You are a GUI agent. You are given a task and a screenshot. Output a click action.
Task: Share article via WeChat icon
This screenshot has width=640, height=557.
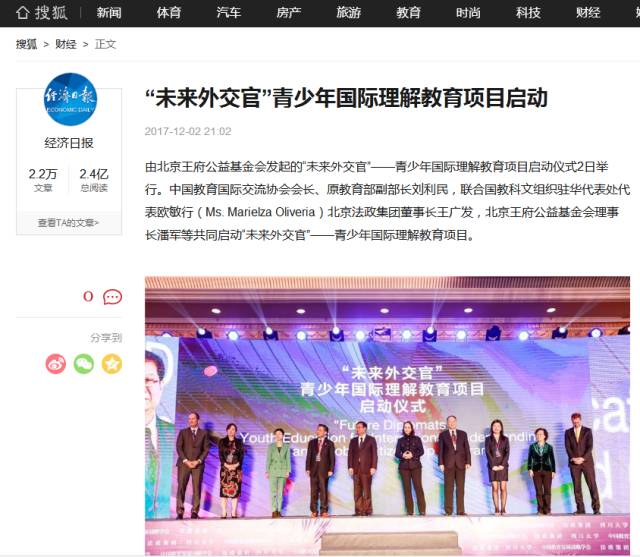tap(84, 364)
